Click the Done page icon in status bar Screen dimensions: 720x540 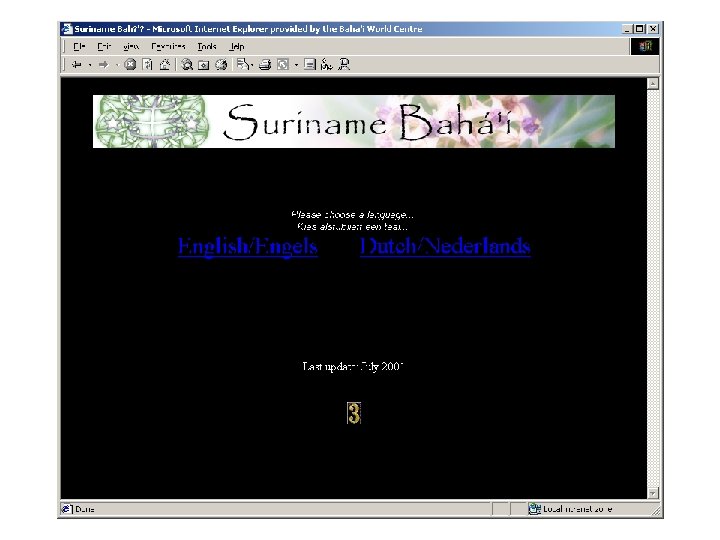point(67,509)
